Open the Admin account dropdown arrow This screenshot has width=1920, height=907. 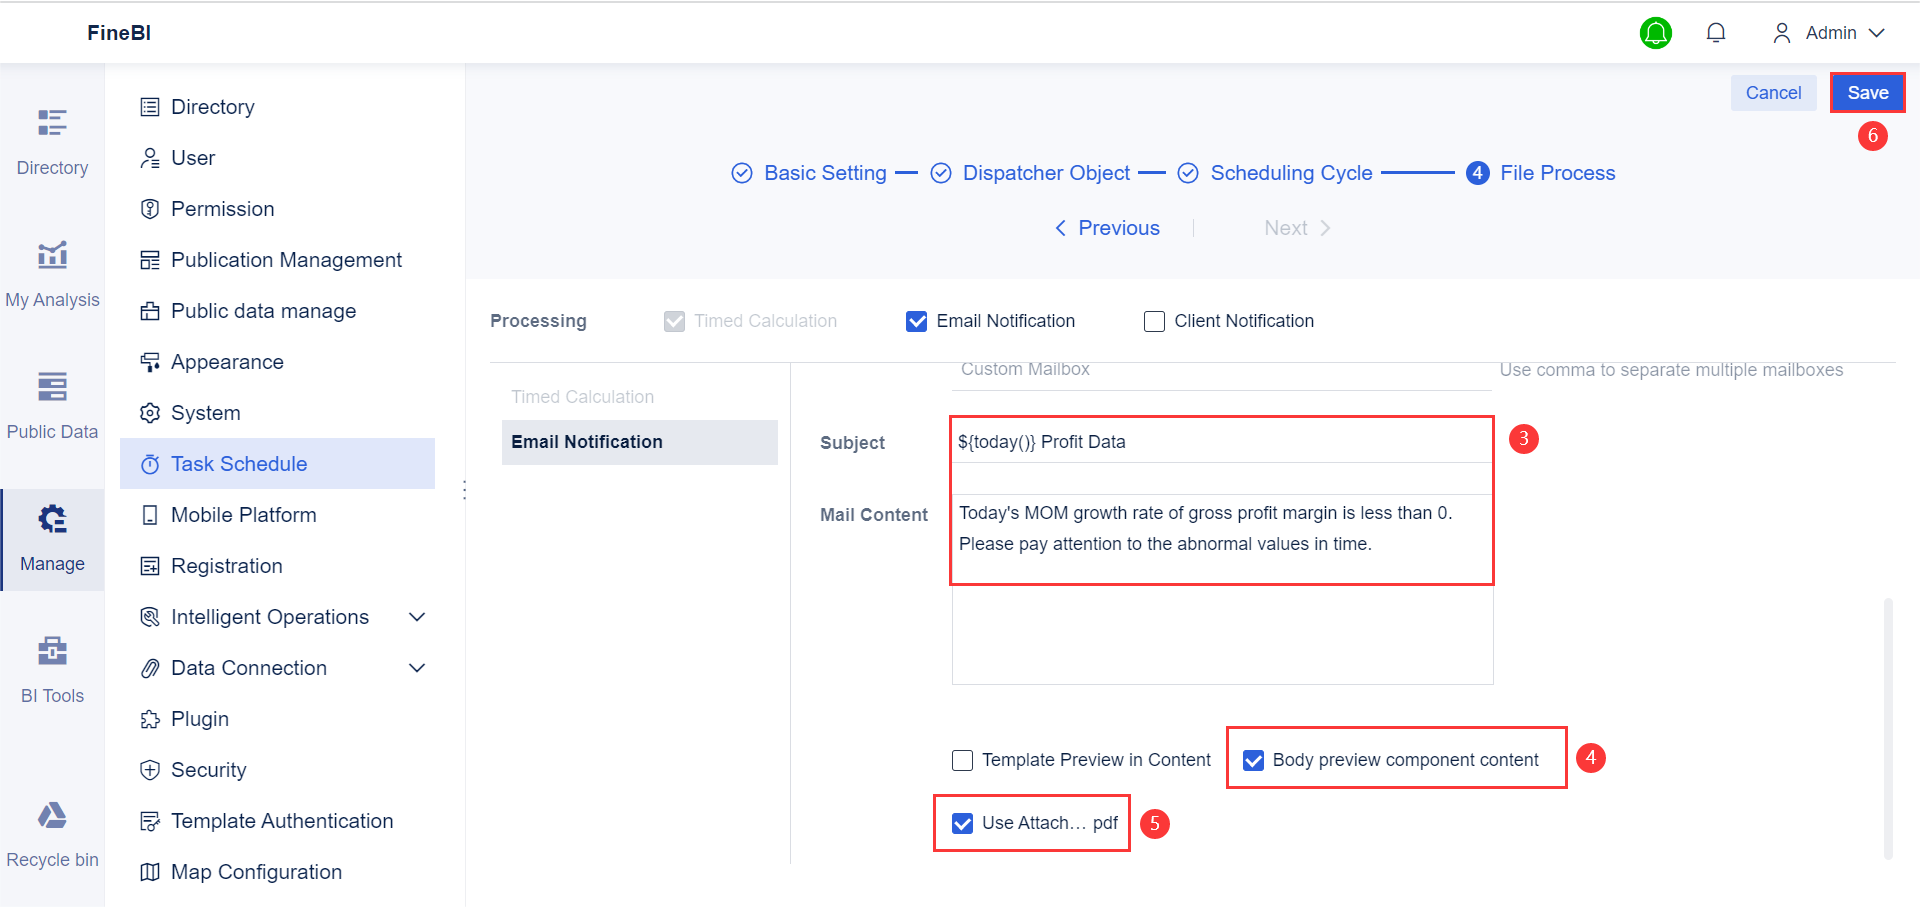click(1876, 33)
